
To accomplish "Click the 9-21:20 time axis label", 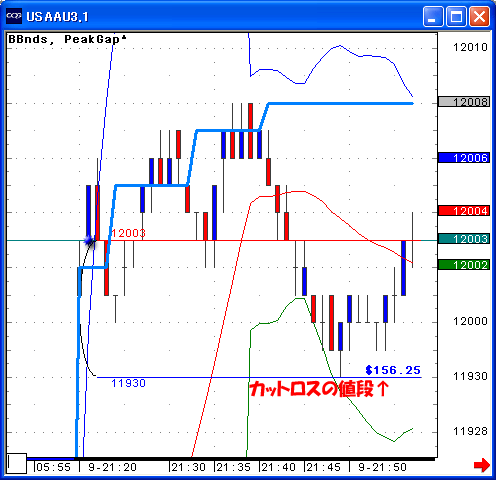I will (112, 467).
